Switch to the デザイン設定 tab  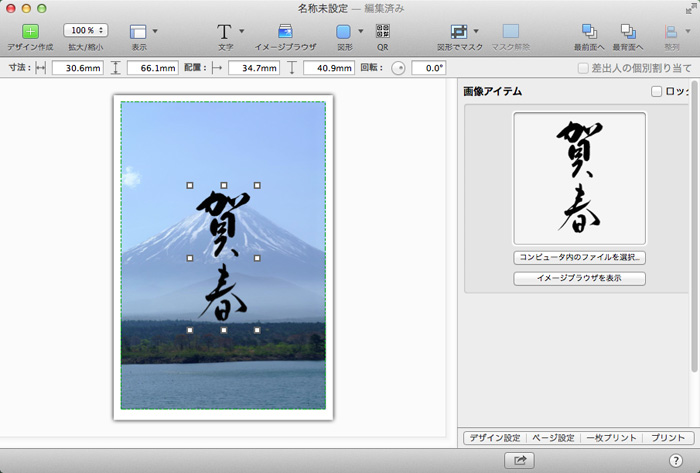[x=495, y=438]
